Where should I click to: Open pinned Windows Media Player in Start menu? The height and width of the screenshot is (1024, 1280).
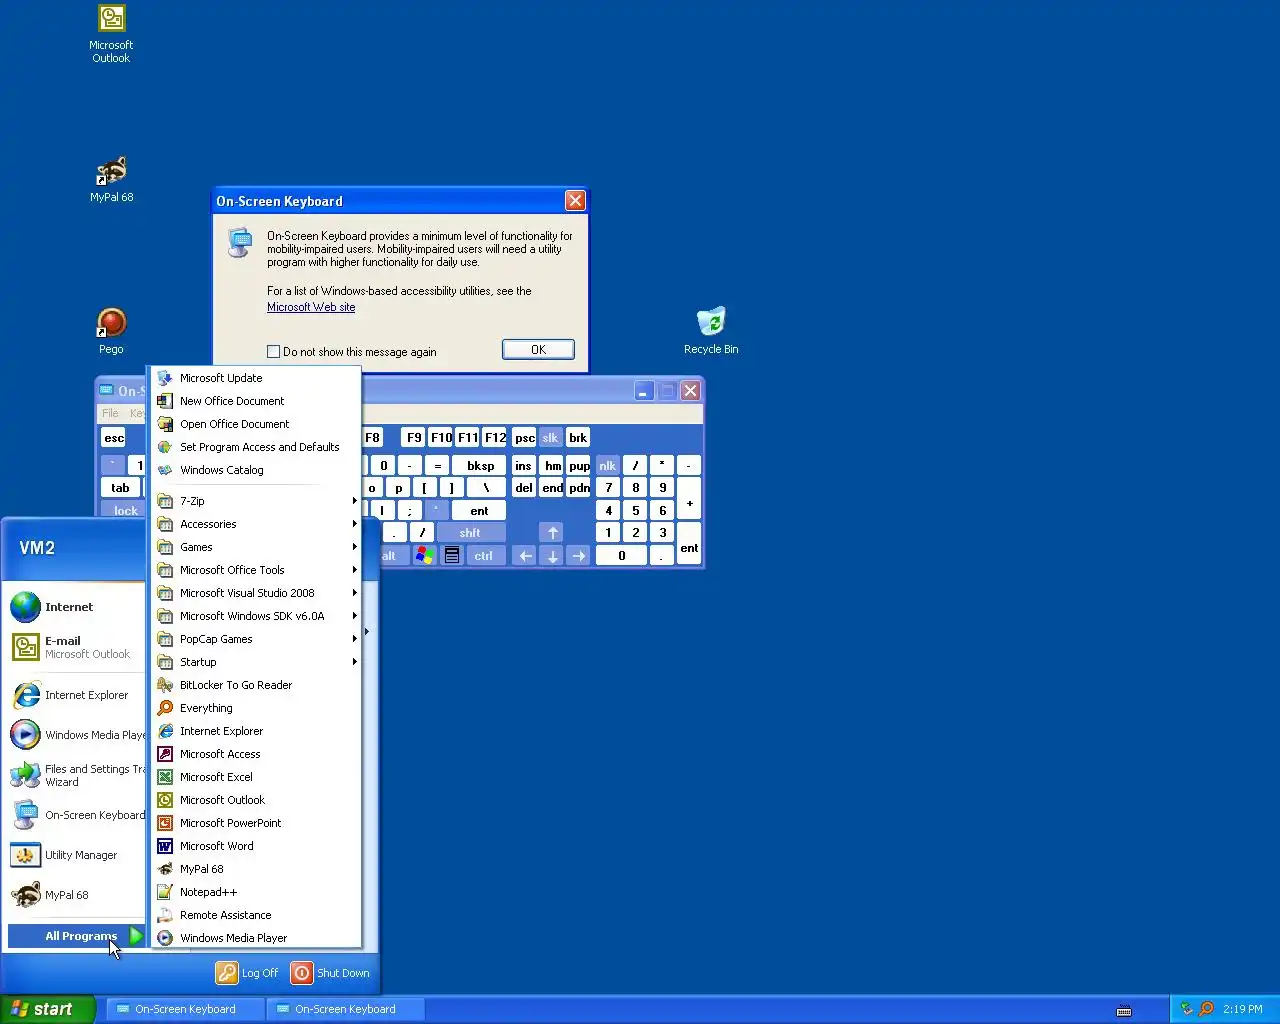tap(76, 735)
